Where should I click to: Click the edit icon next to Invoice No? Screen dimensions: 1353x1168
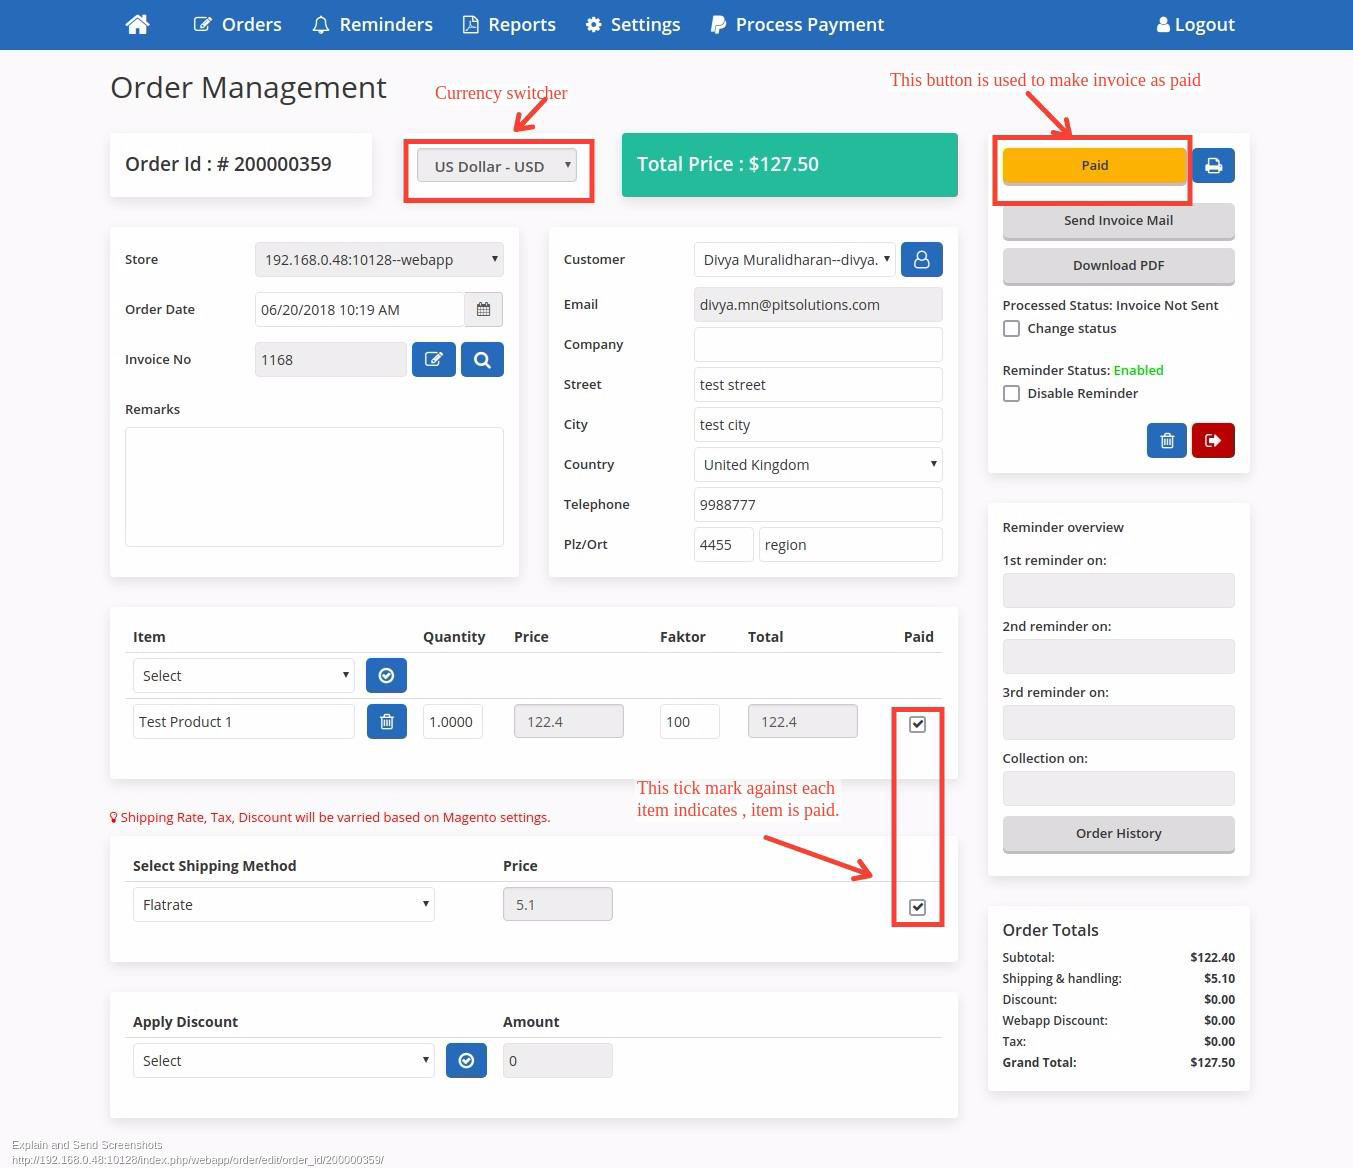[433, 360]
